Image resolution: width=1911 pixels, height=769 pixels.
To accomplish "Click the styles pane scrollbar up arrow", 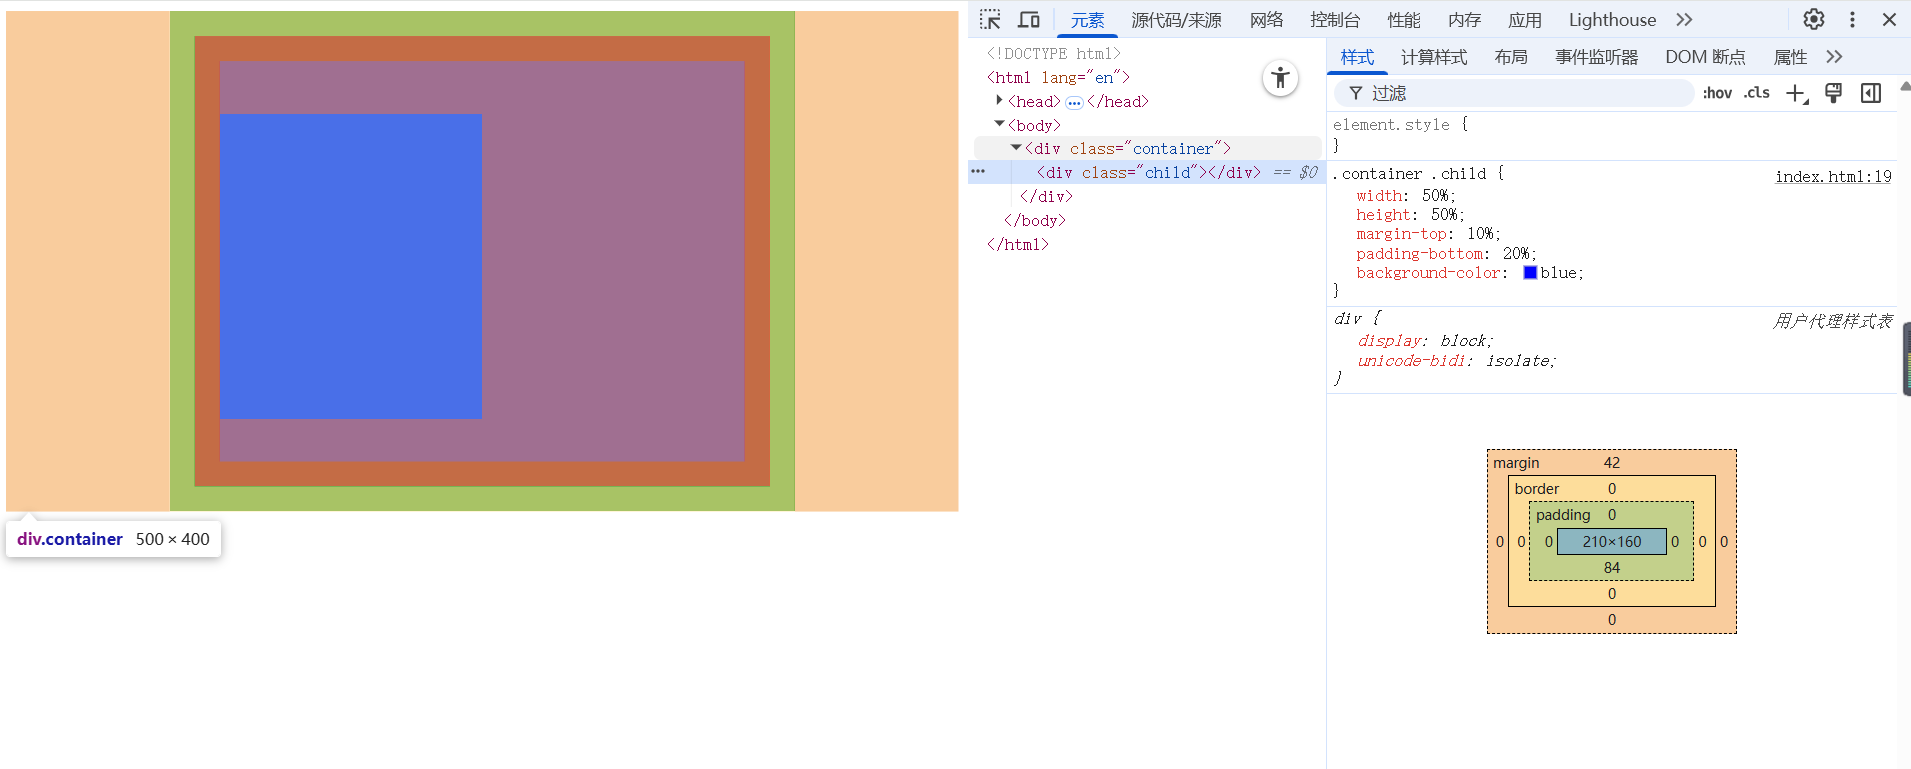I will [x=1904, y=86].
